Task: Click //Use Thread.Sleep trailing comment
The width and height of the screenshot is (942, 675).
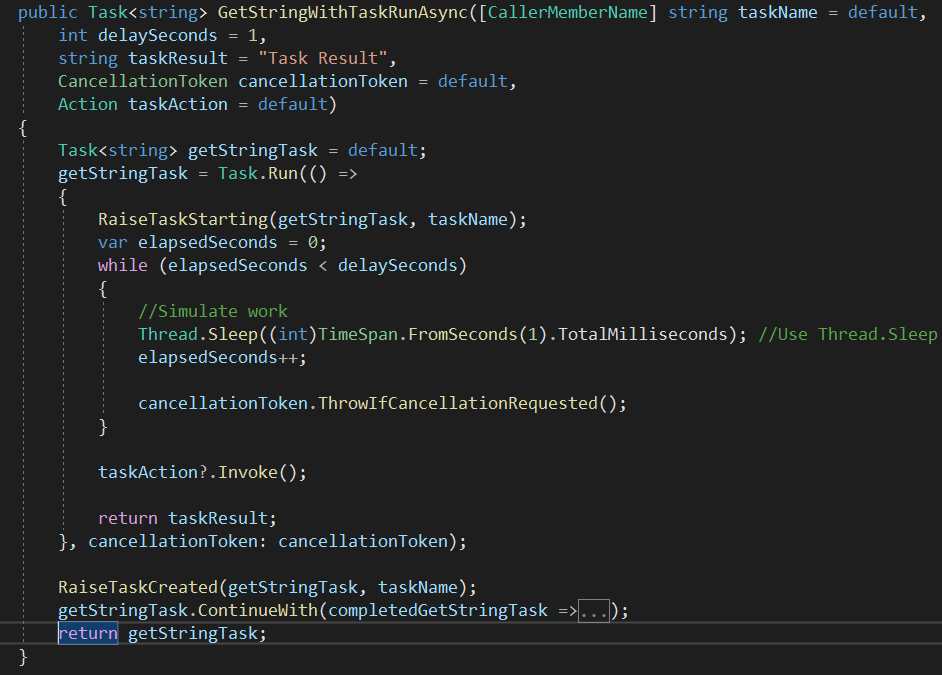Action: pyautogui.click(x=849, y=334)
